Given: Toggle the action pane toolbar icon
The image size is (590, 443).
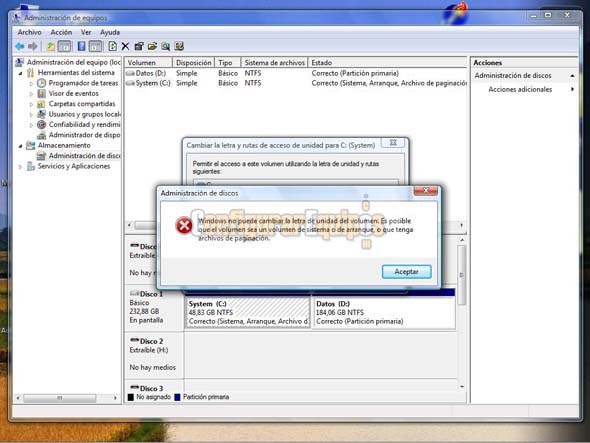Looking at the screenshot, I should [x=95, y=47].
